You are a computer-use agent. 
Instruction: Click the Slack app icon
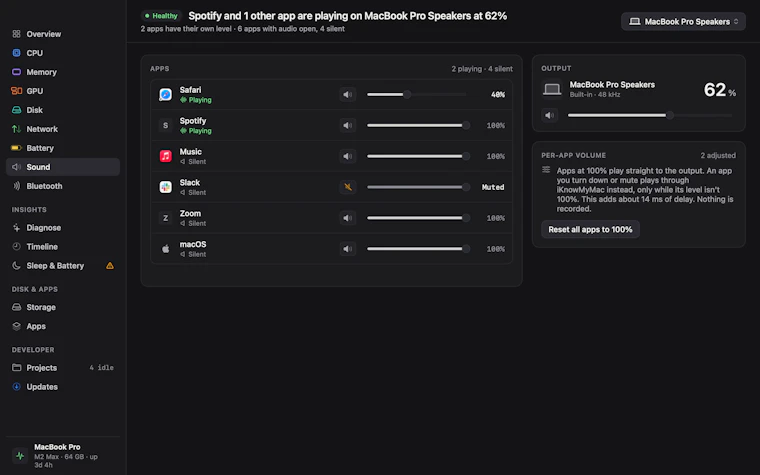[x=165, y=187]
